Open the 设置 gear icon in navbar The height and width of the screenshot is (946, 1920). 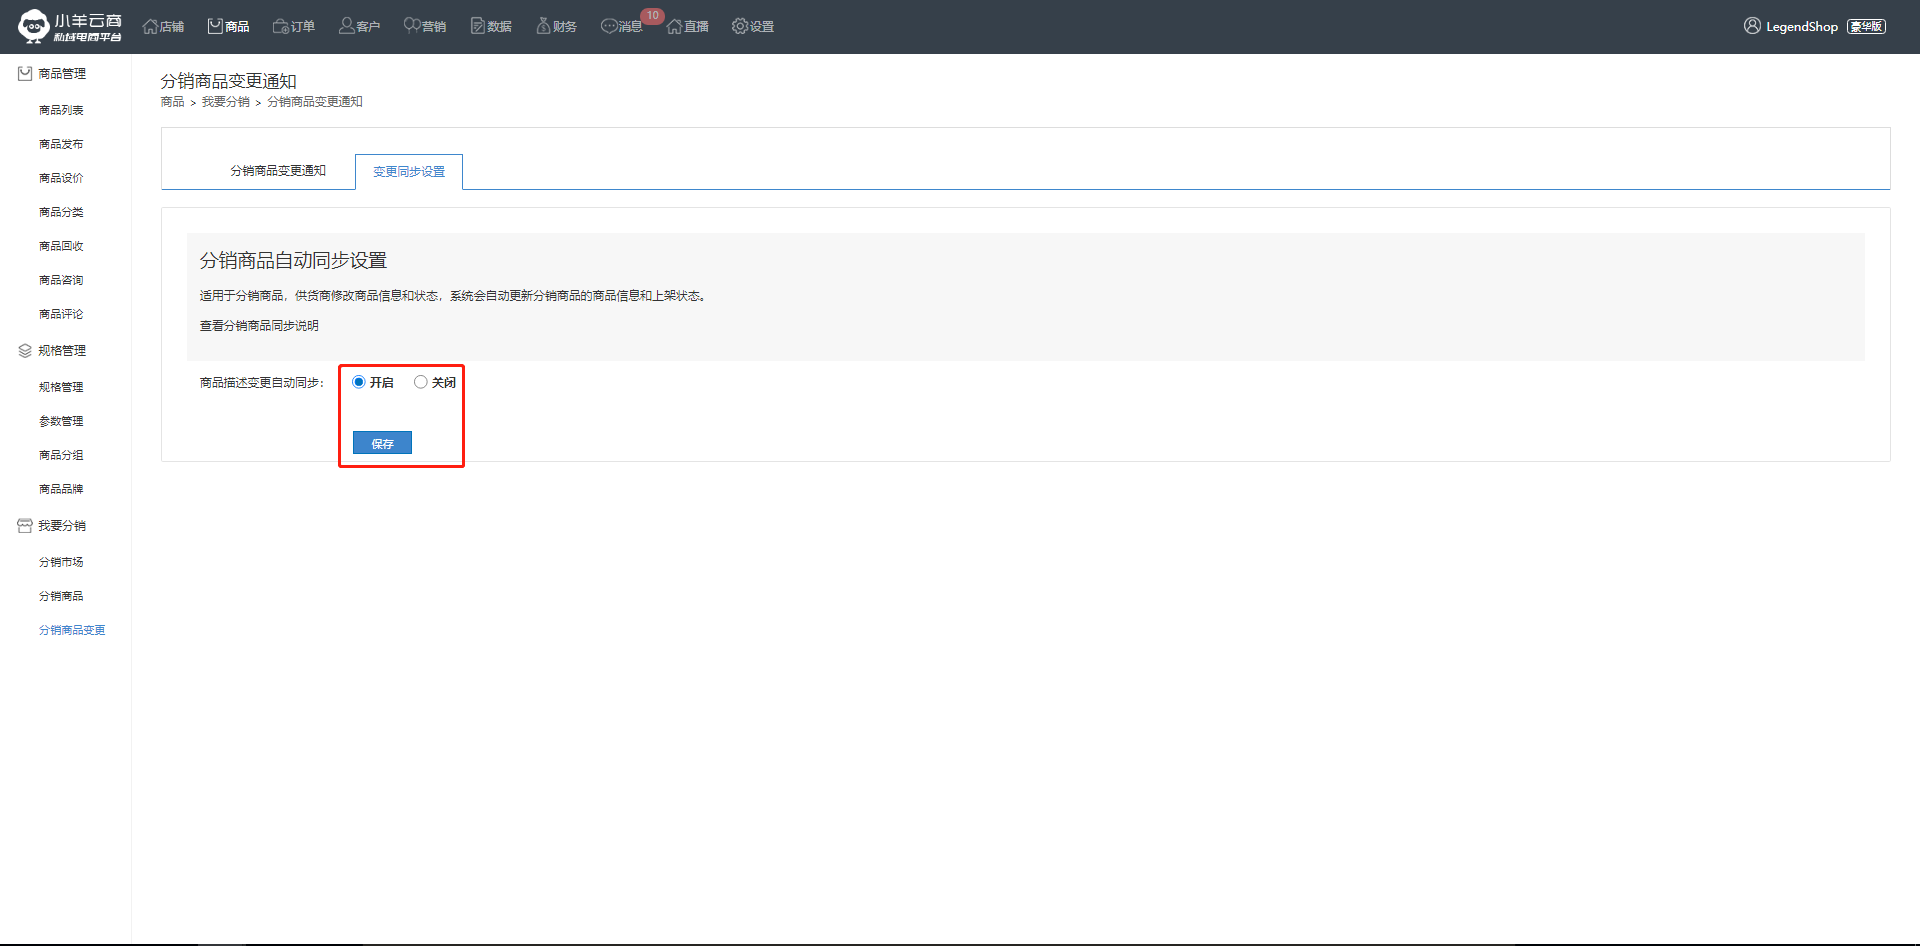click(x=740, y=26)
